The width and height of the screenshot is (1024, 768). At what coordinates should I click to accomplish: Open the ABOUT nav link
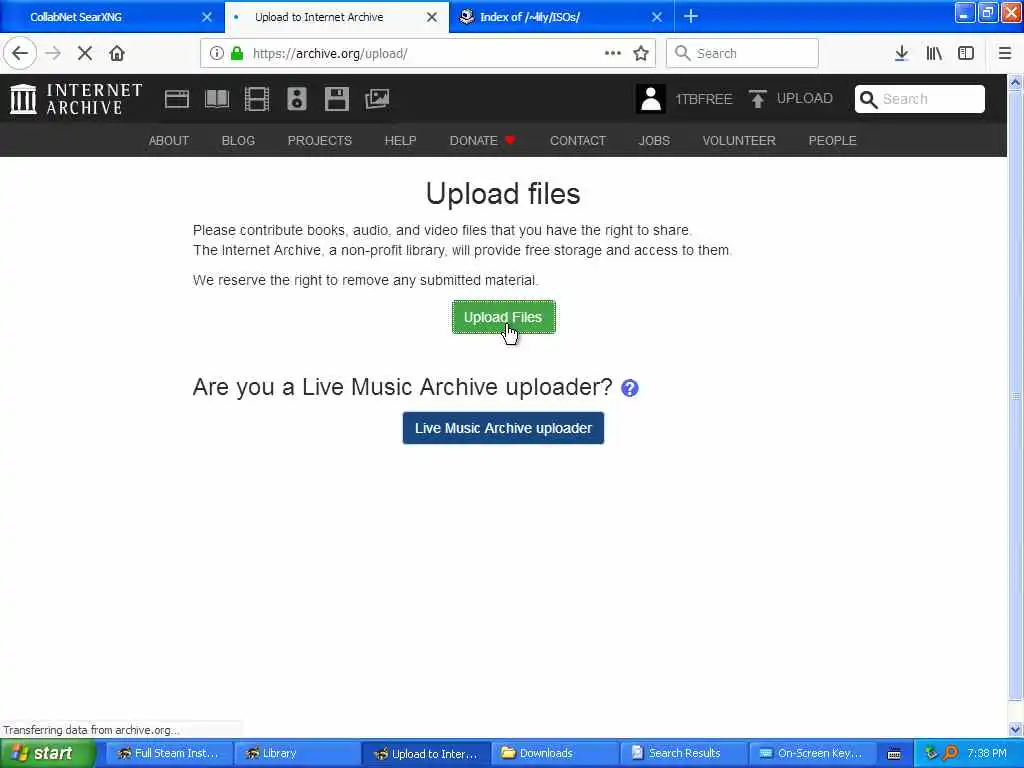pos(168,140)
